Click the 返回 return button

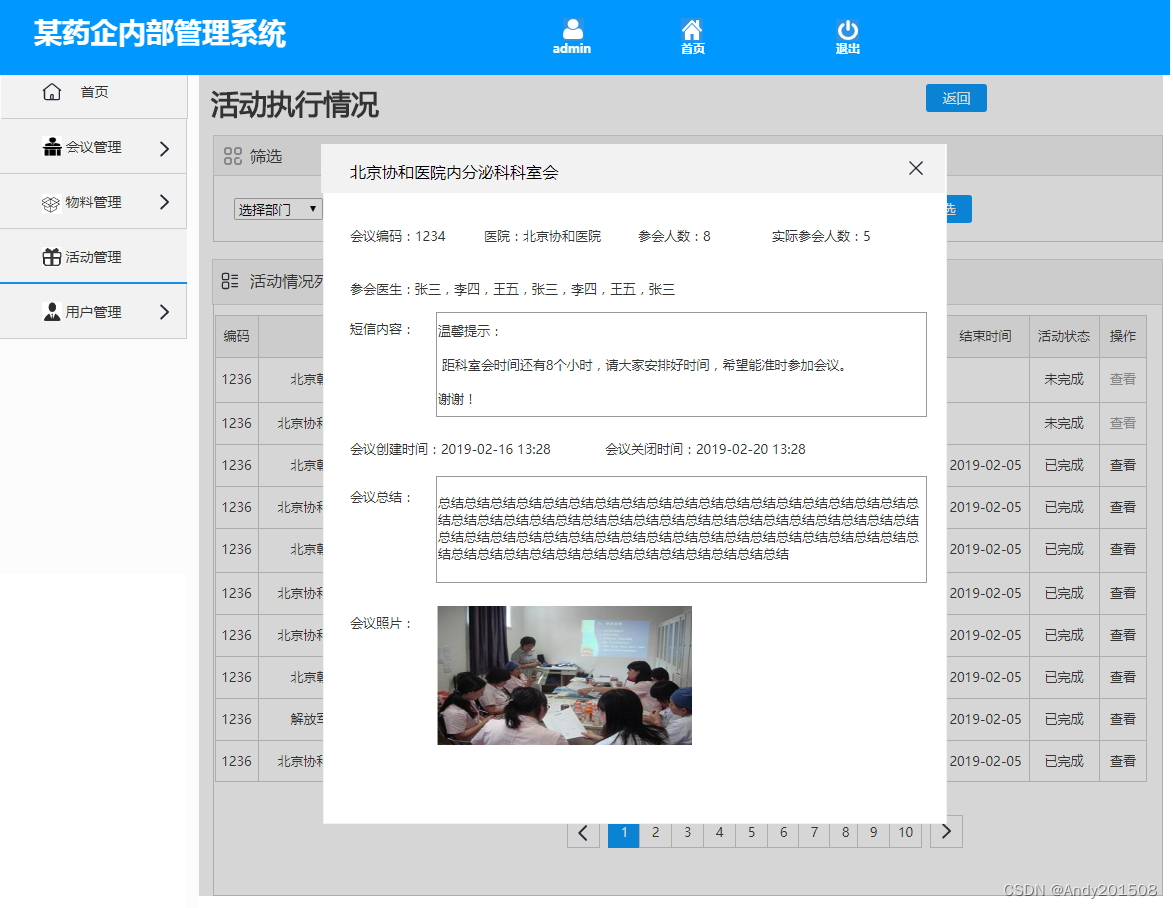[x=955, y=98]
